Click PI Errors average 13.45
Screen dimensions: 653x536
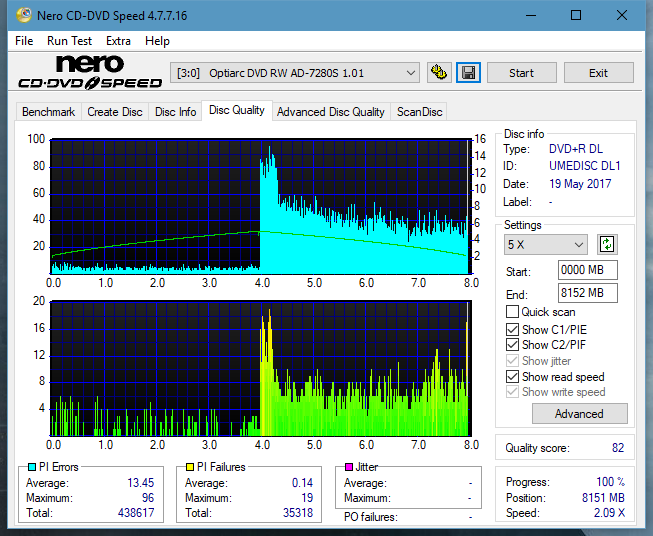tap(141, 482)
